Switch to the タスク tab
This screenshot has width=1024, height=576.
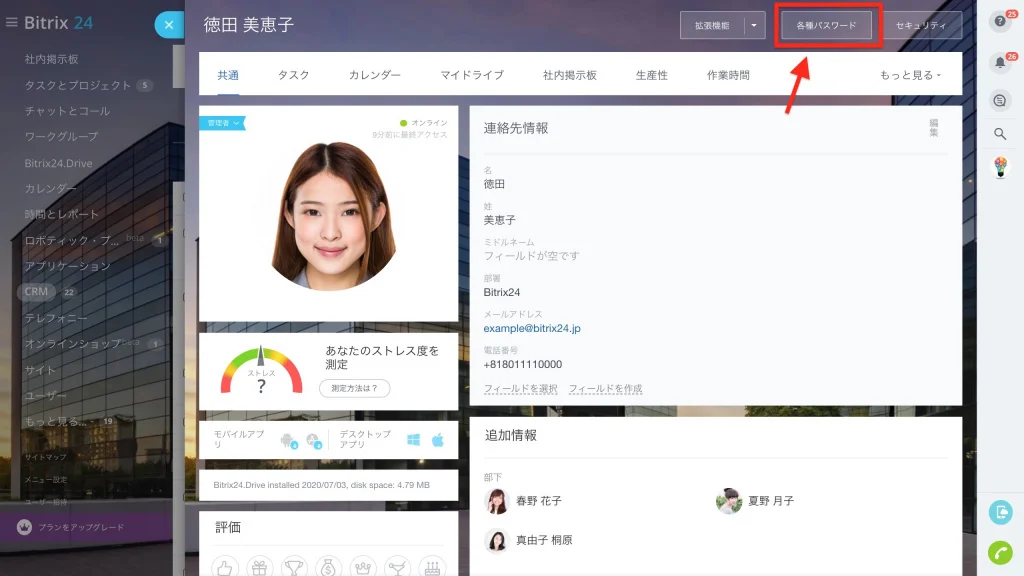293,75
